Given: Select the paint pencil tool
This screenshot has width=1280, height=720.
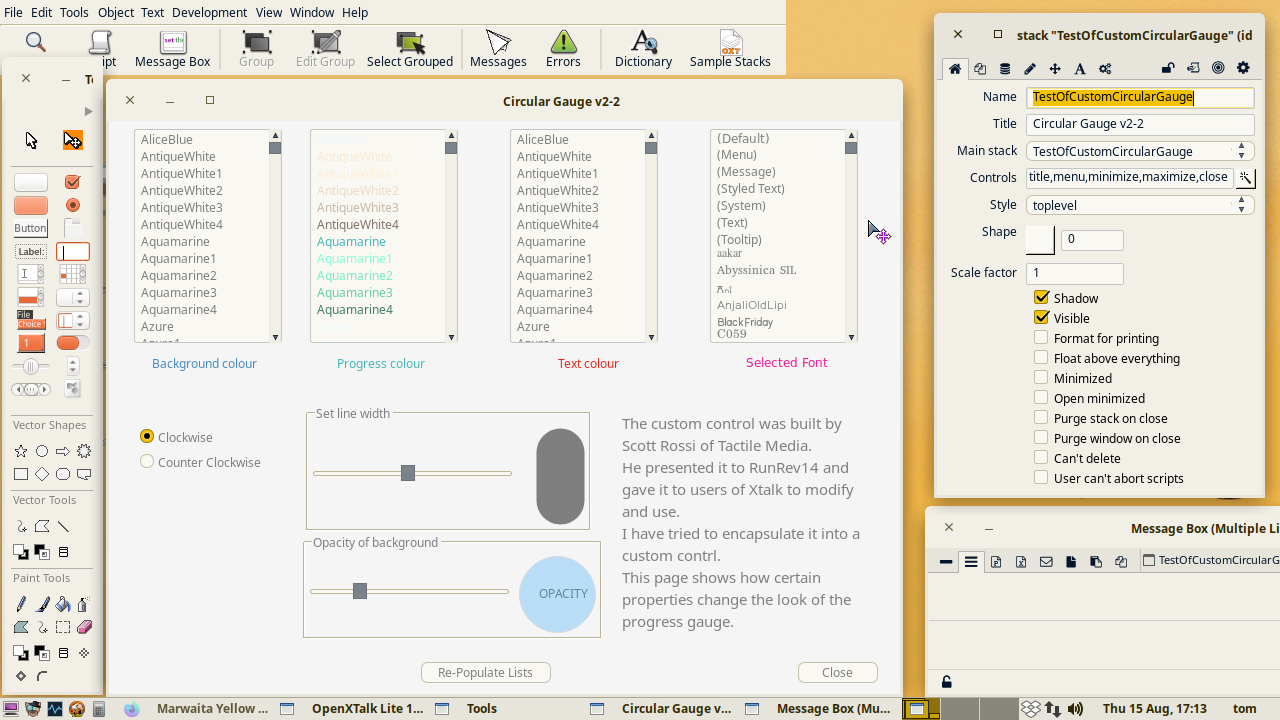Looking at the screenshot, I should coord(21,604).
